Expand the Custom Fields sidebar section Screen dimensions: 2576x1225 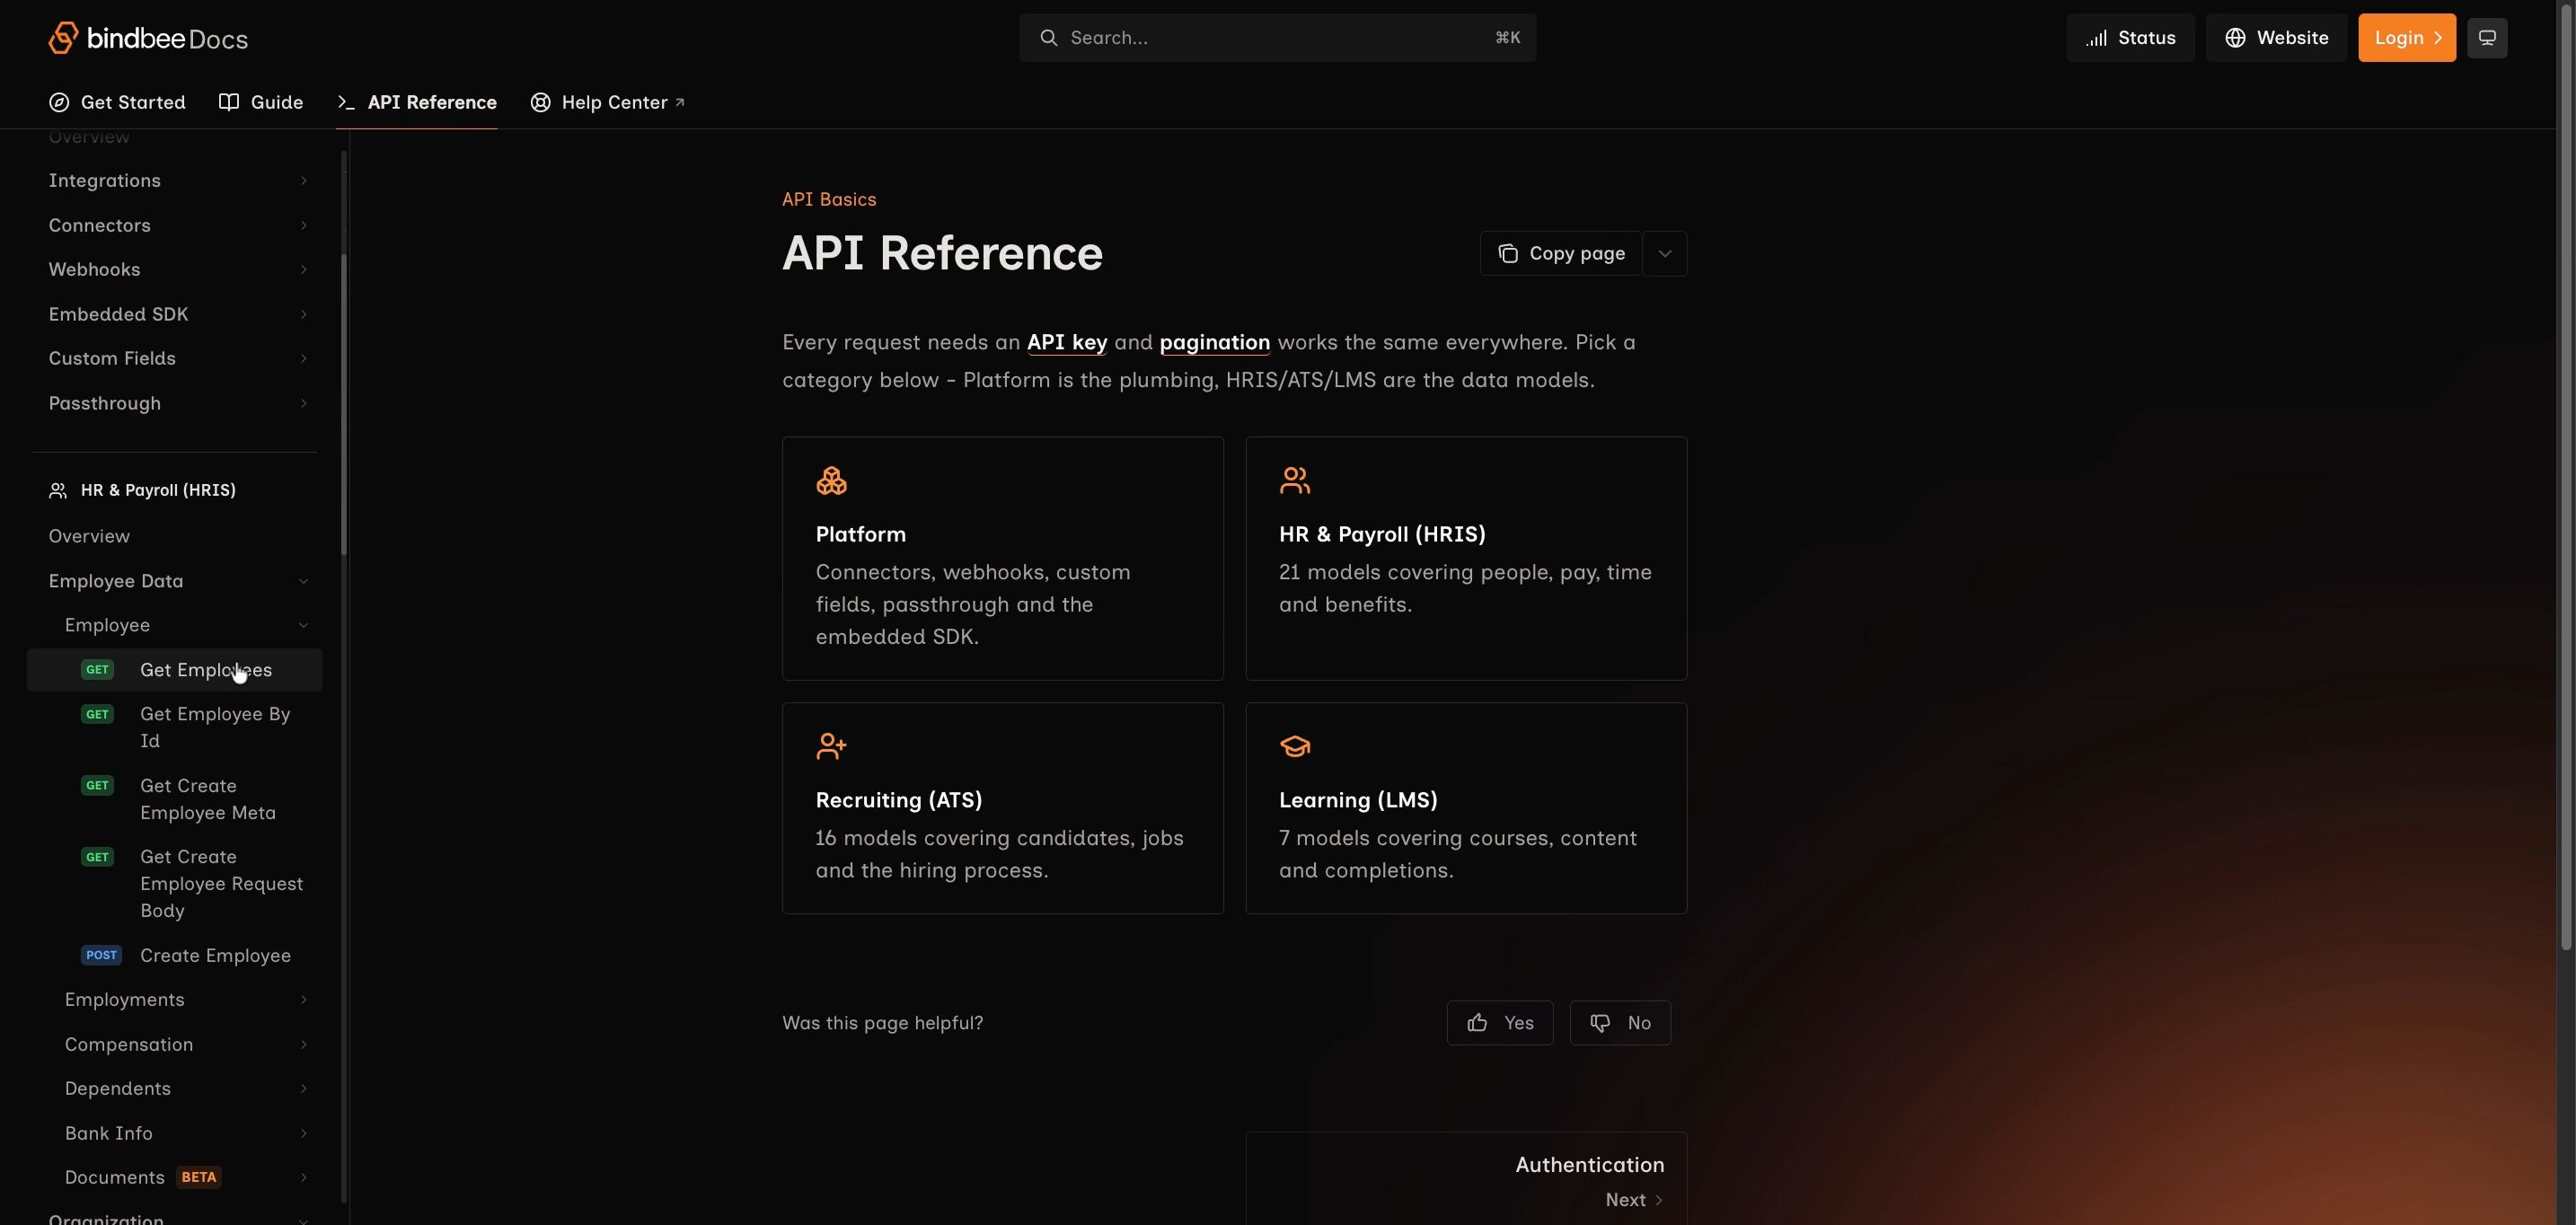(304, 359)
